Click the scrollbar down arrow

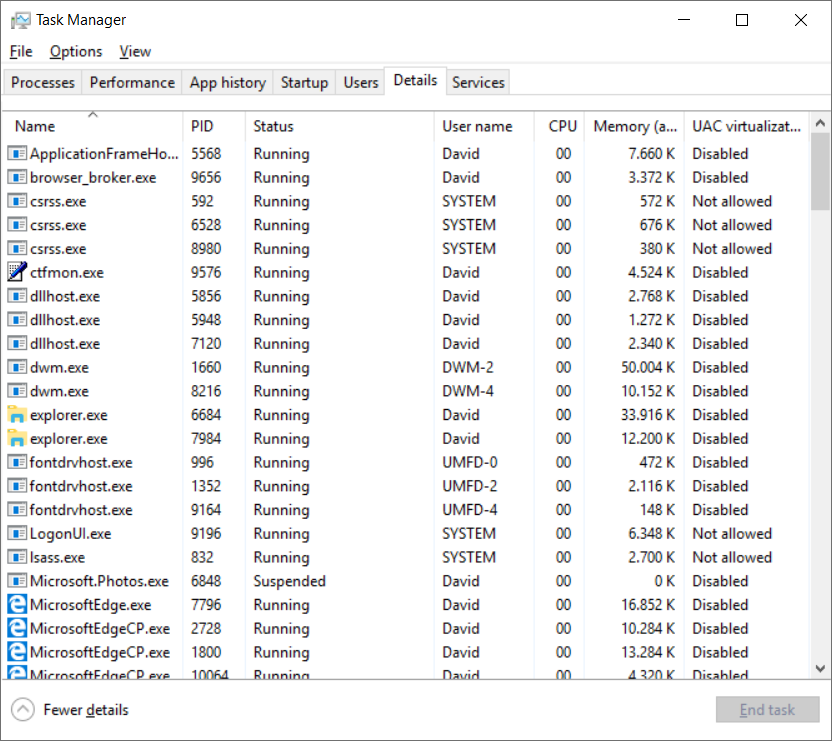click(820, 668)
